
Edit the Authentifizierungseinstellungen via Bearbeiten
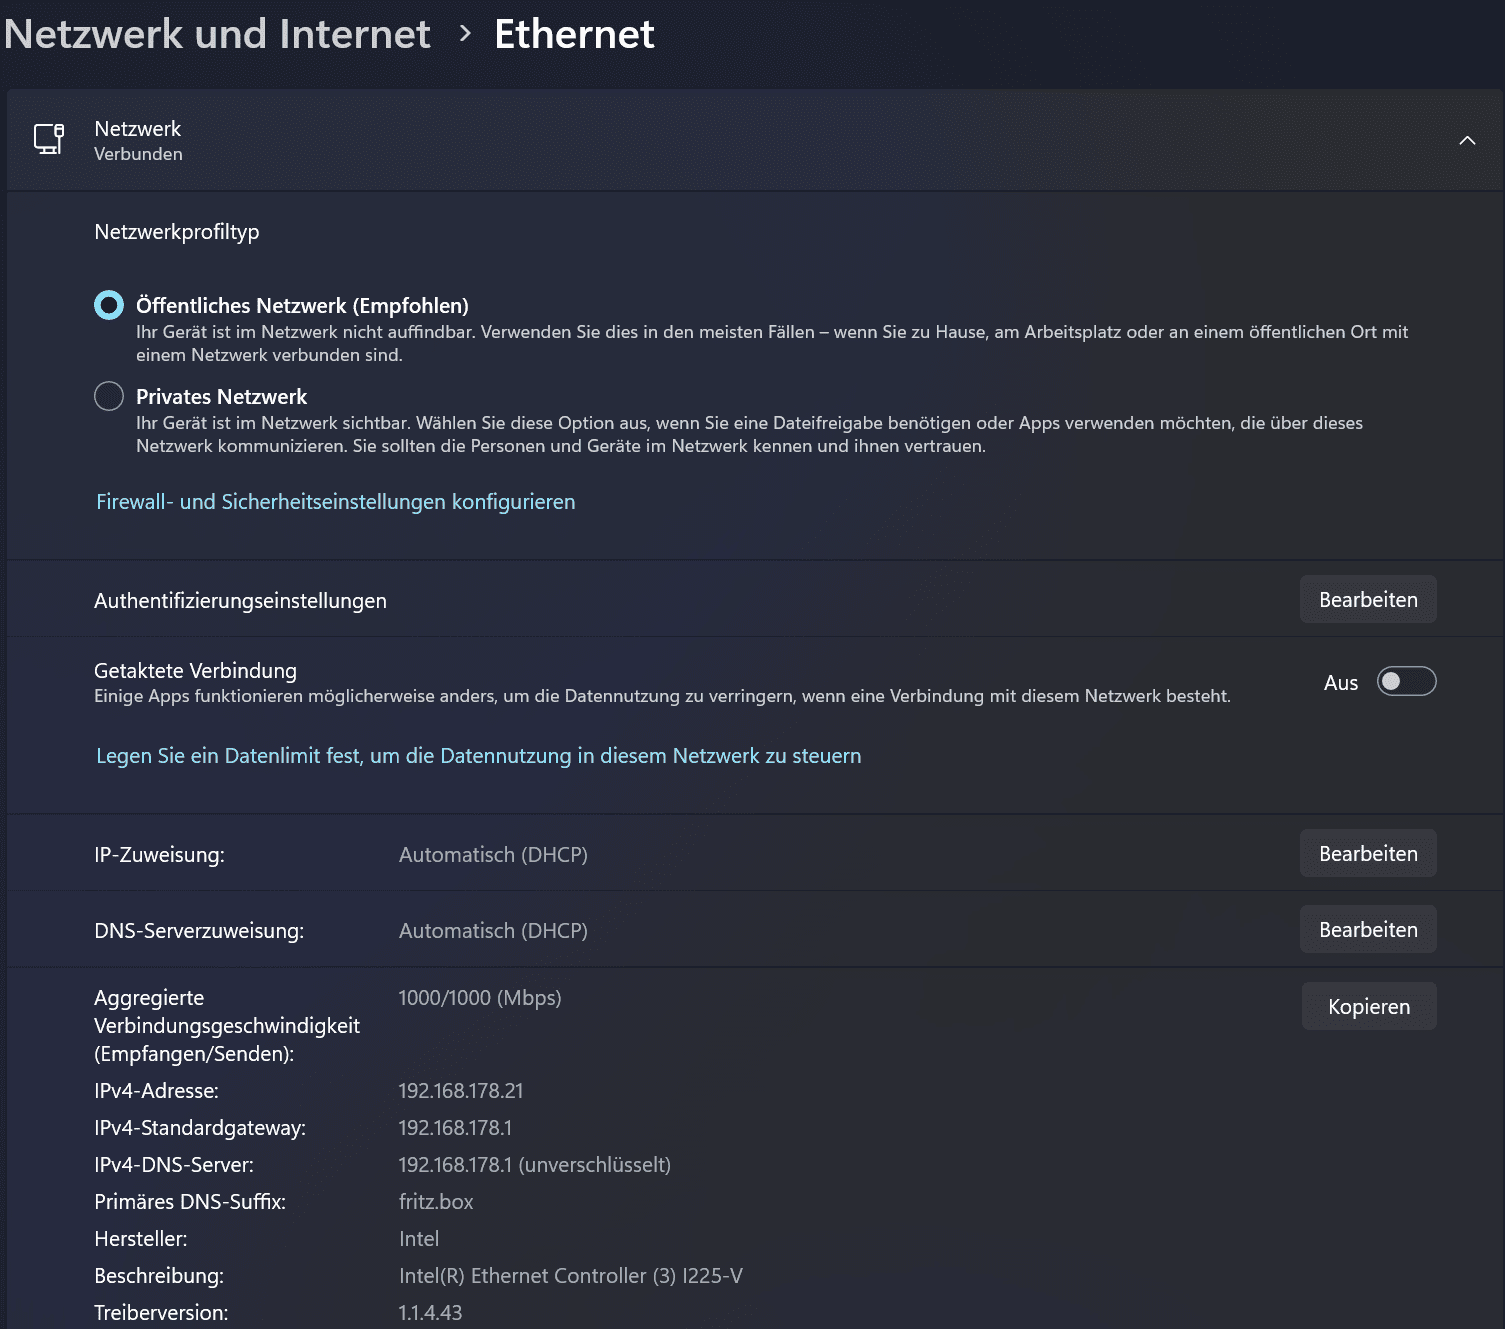point(1367,600)
